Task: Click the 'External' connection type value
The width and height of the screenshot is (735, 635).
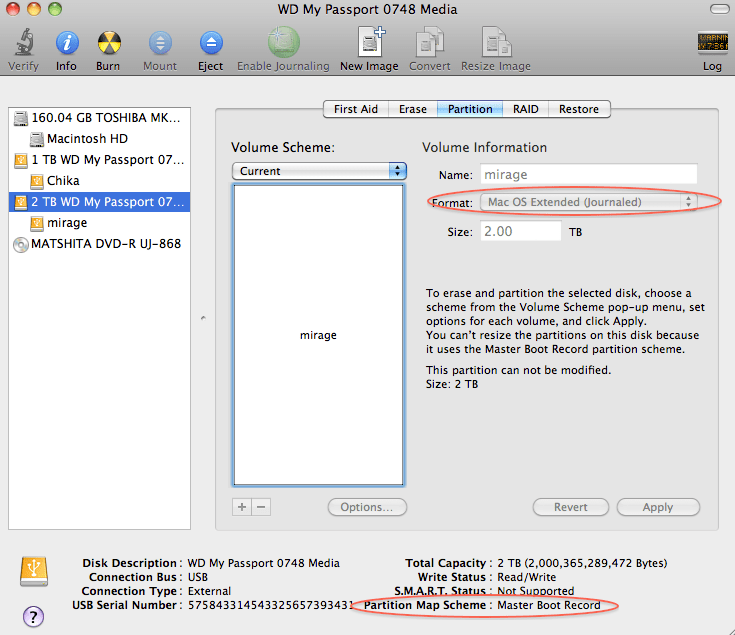Action: coord(210,591)
